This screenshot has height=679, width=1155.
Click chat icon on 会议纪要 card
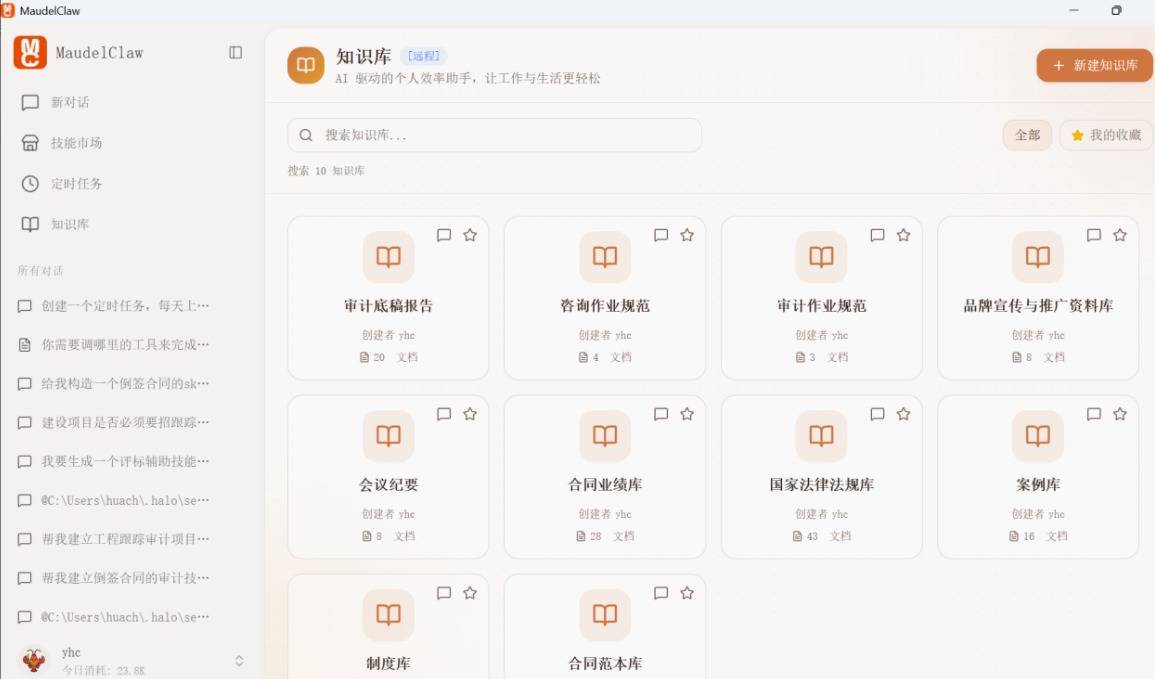pyautogui.click(x=444, y=414)
